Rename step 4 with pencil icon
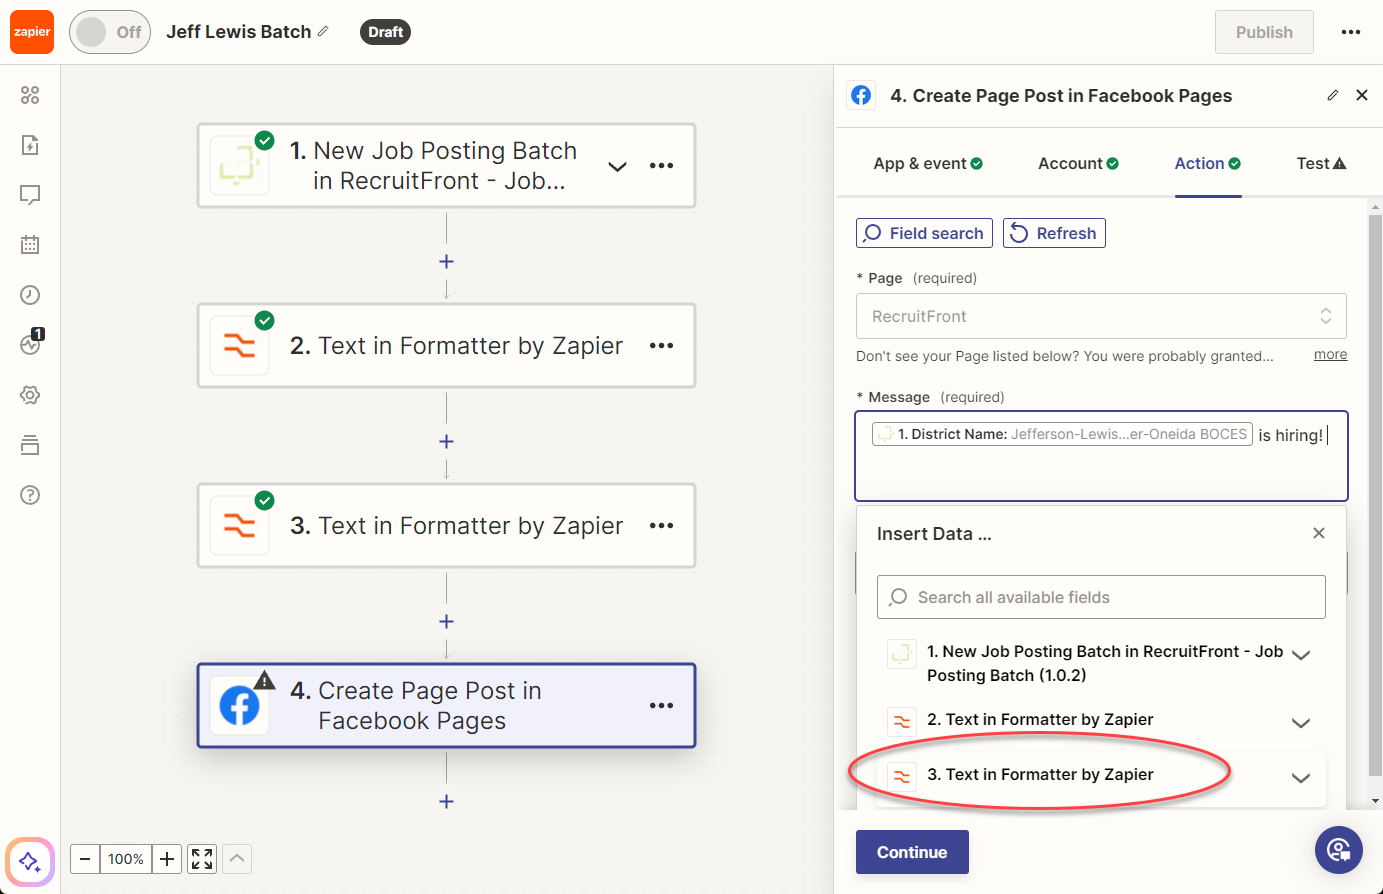This screenshot has height=894, width=1383. 1332,95
